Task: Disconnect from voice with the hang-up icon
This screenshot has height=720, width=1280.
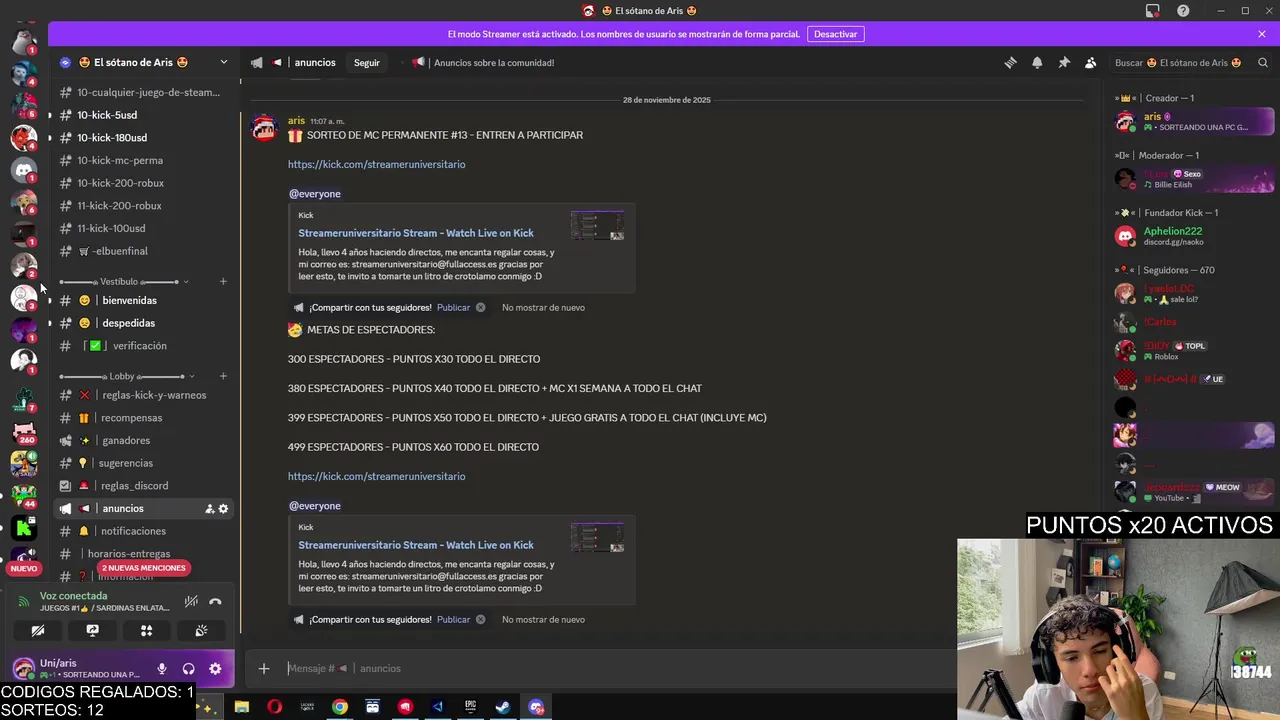Action: pos(215,601)
